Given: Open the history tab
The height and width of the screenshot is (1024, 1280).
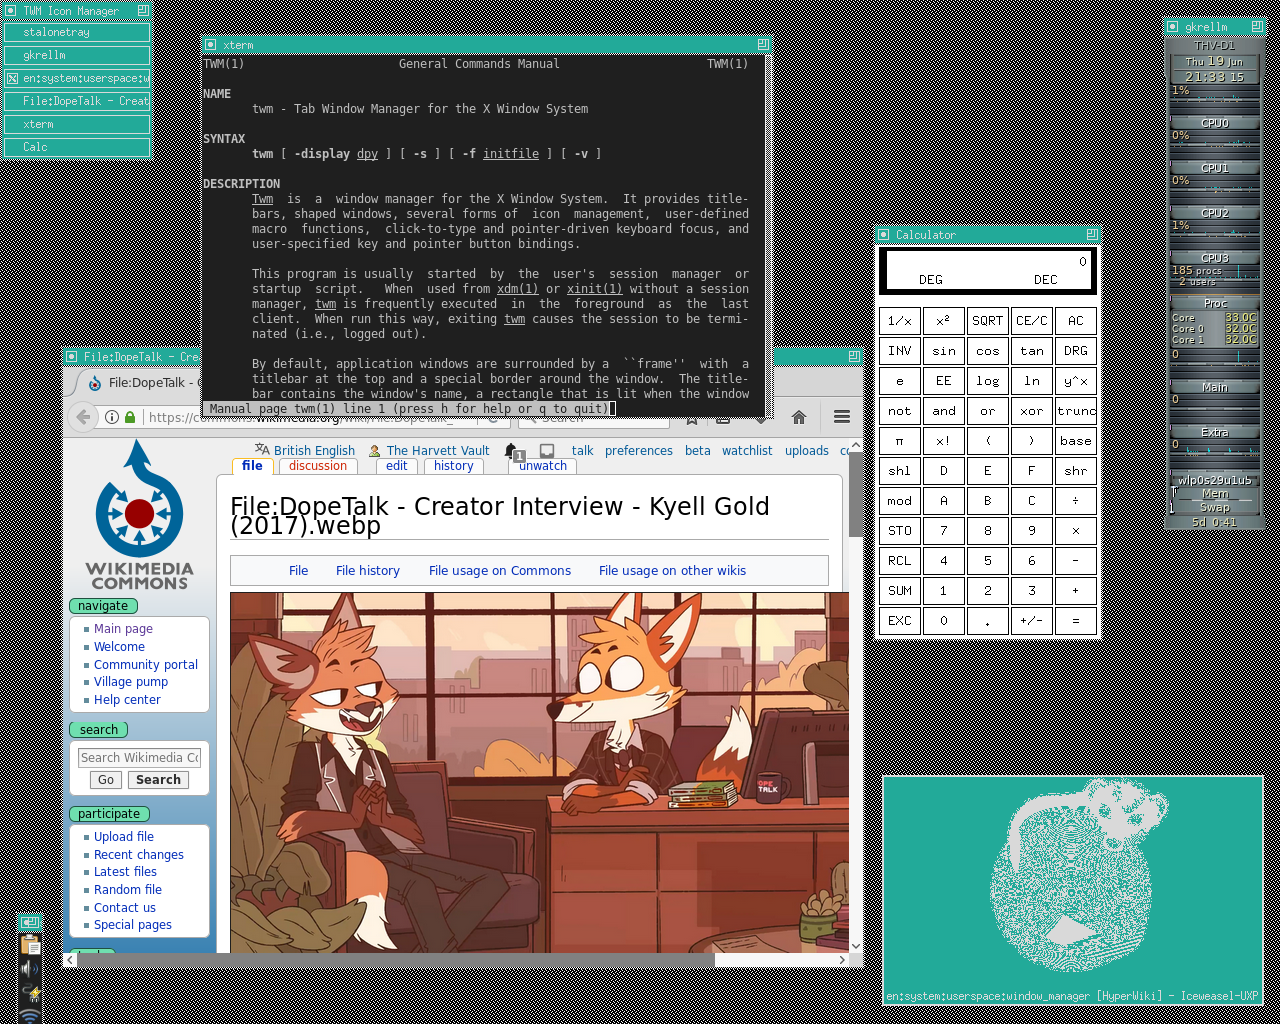Looking at the screenshot, I should [453, 466].
